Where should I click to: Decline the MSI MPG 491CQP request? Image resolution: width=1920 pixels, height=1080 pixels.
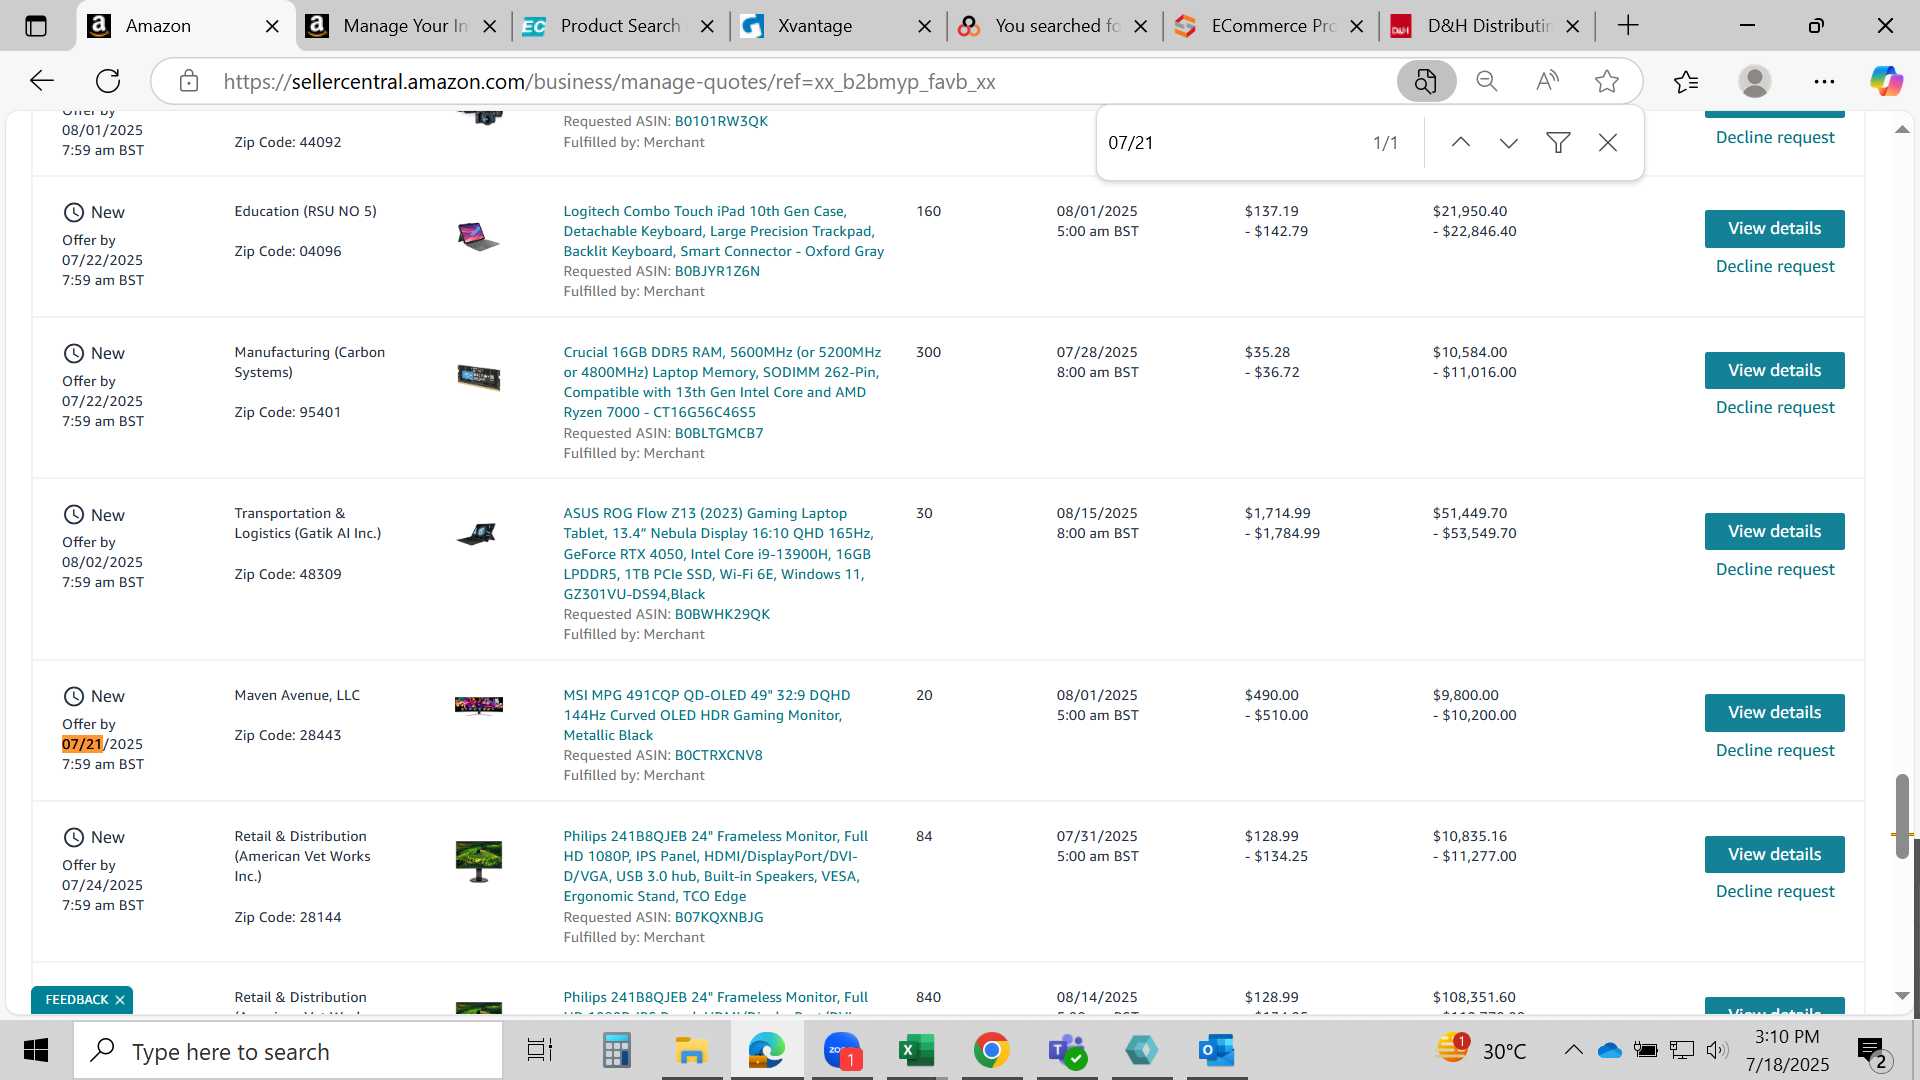click(1775, 750)
